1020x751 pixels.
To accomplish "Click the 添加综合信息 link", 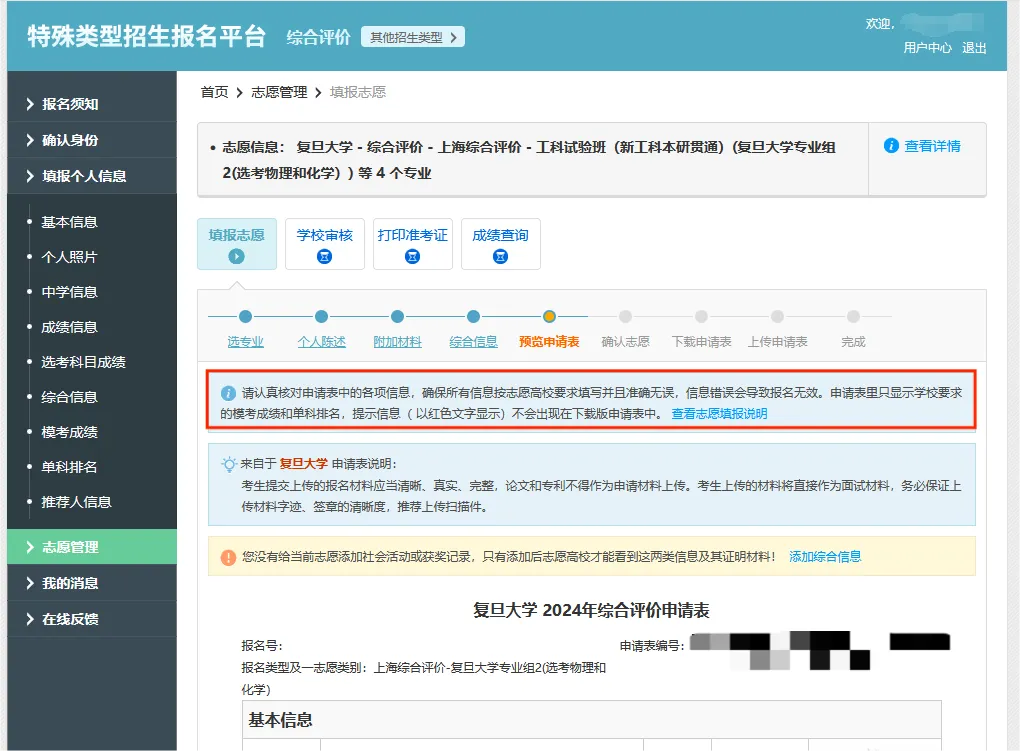I will [x=824, y=556].
